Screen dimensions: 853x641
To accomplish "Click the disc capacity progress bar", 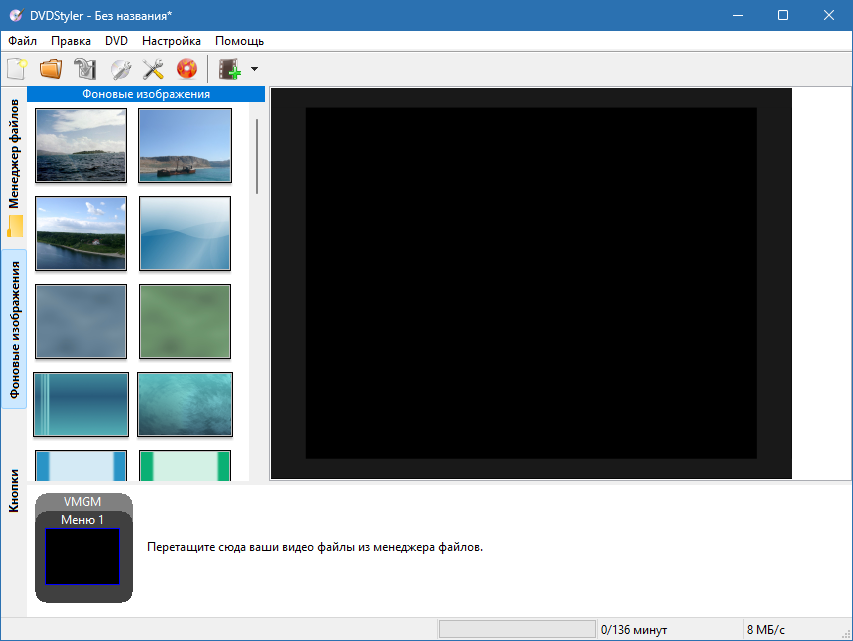I will (x=517, y=630).
